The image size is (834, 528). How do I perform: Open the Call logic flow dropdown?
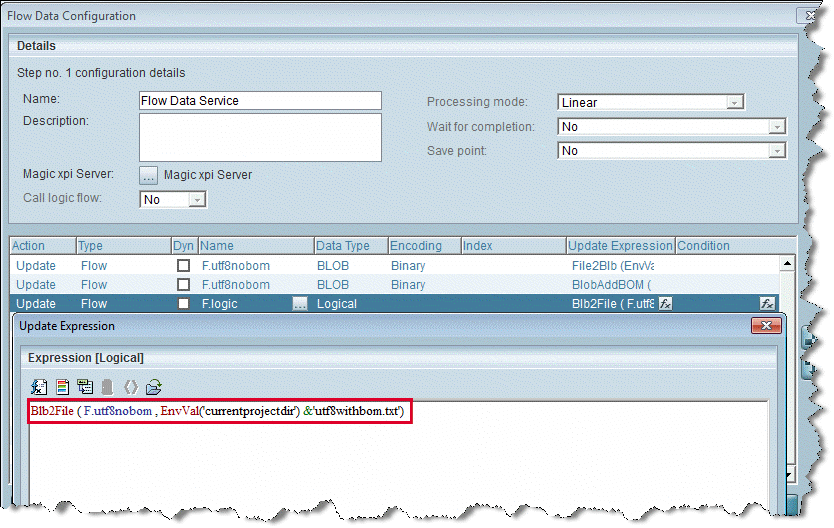197,200
